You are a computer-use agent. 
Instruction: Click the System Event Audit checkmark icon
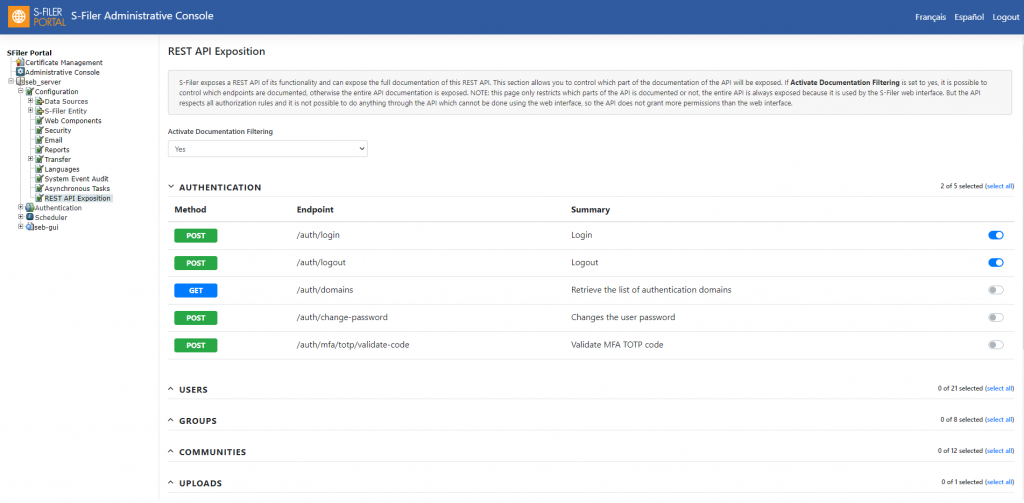(39, 179)
